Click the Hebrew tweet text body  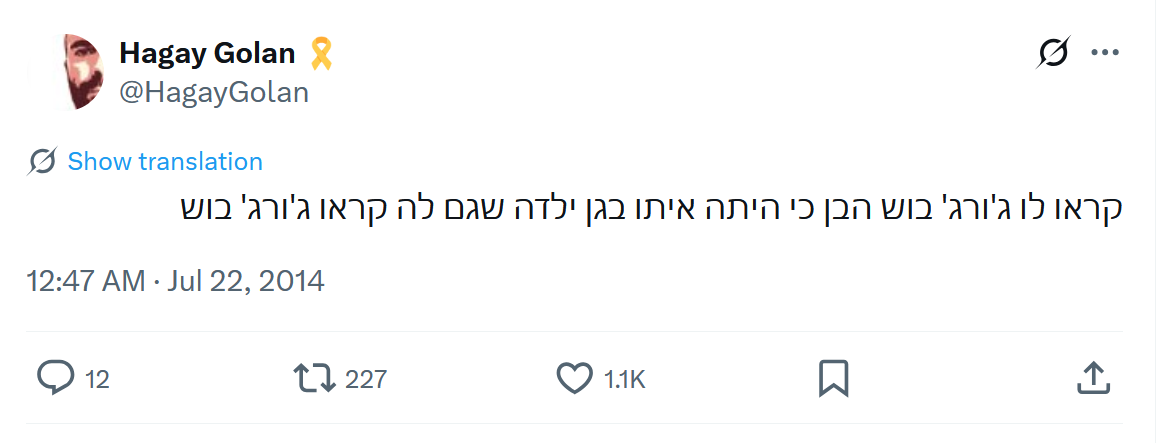(x=650, y=209)
